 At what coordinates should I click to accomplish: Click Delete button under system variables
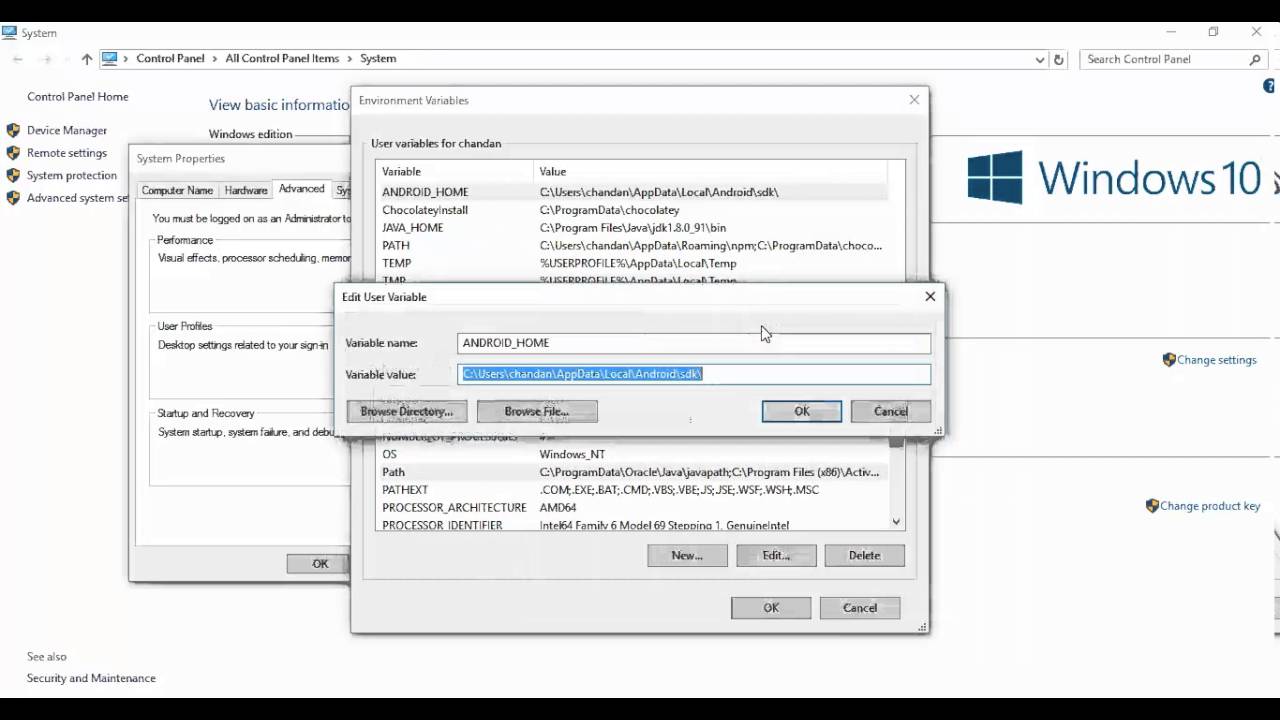[865, 555]
